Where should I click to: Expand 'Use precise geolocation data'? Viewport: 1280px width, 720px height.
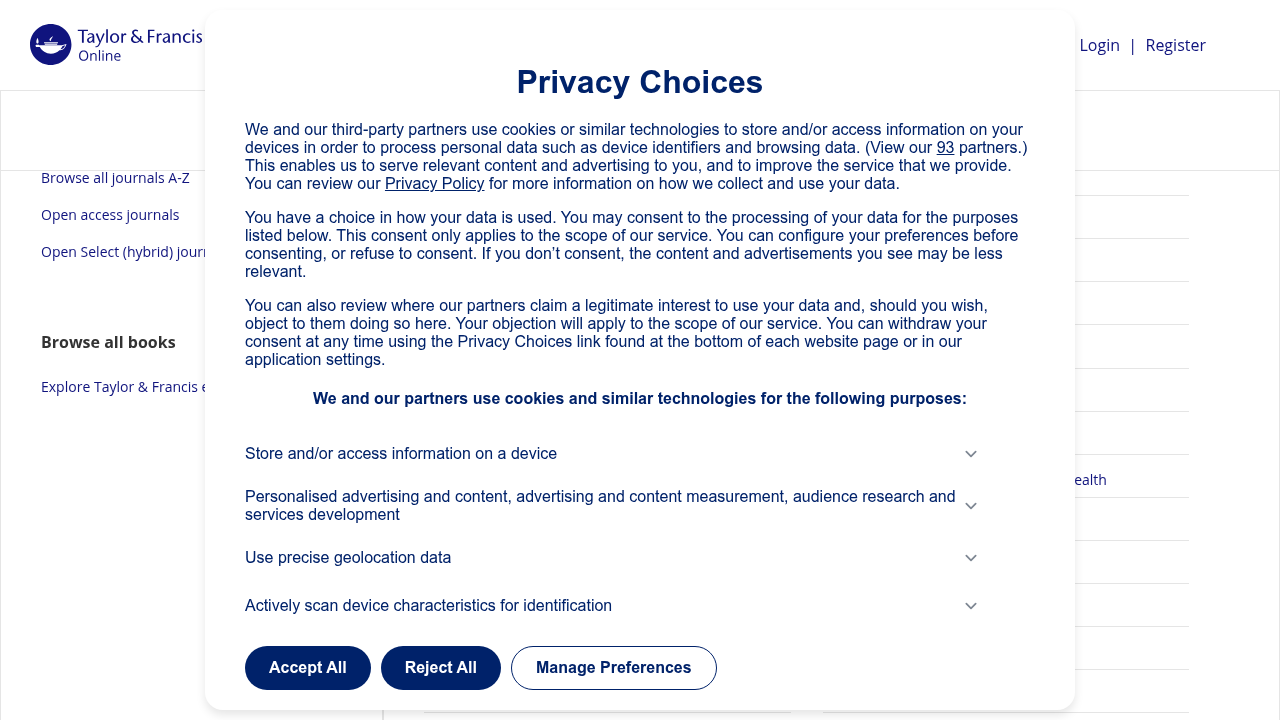coord(970,558)
